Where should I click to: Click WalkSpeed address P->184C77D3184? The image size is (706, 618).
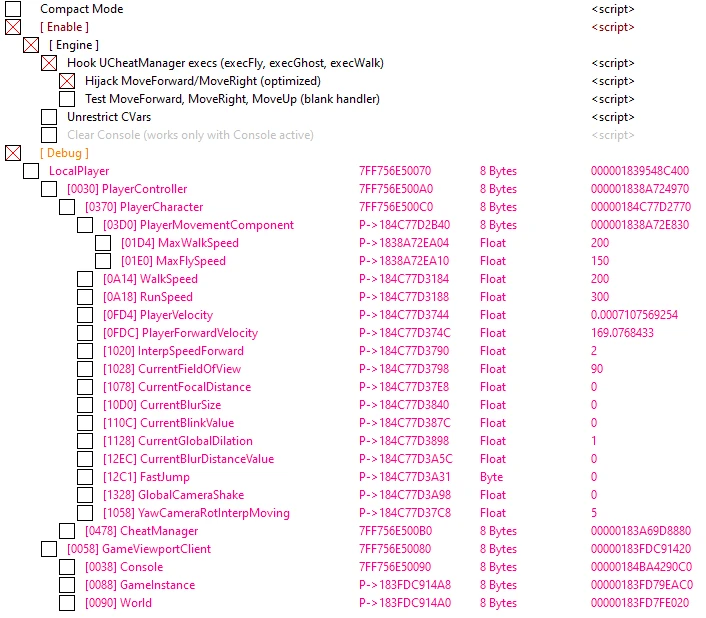pyautogui.click(x=404, y=279)
